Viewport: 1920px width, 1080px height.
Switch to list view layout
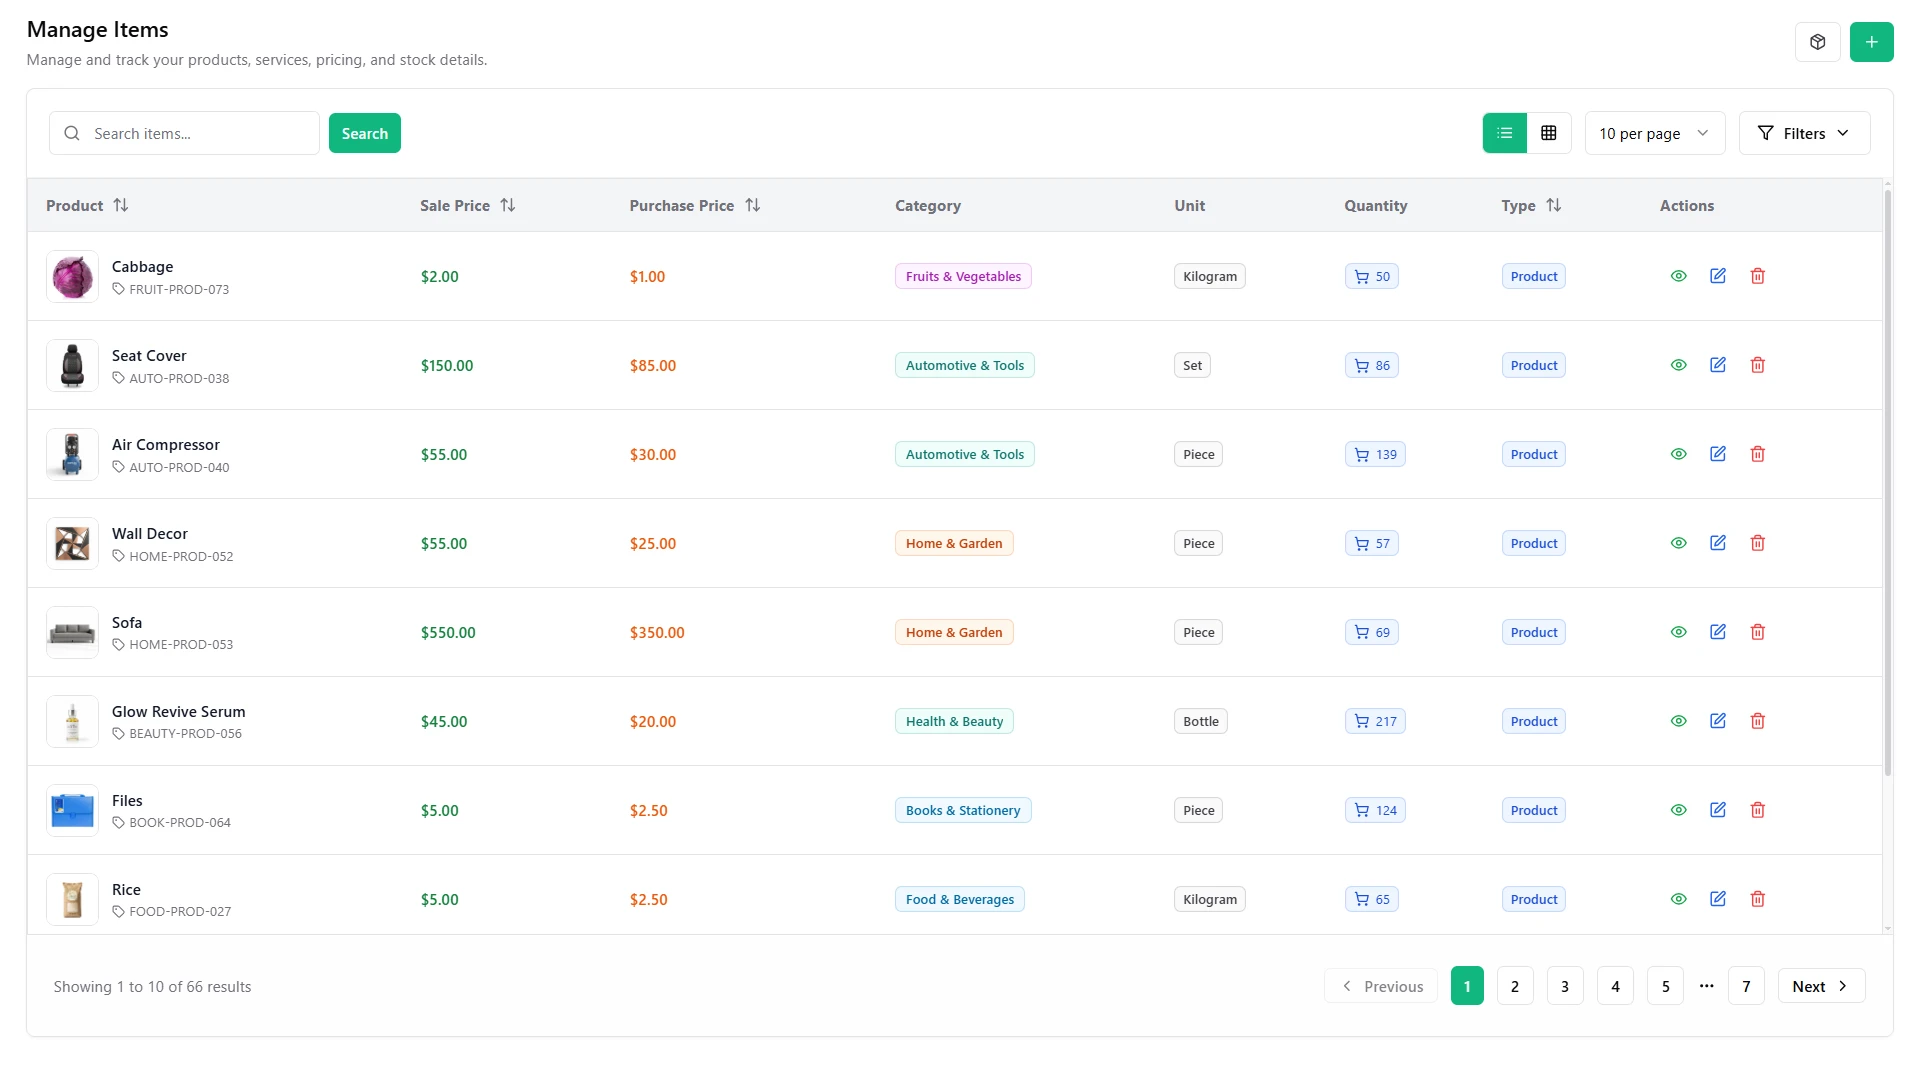point(1504,133)
